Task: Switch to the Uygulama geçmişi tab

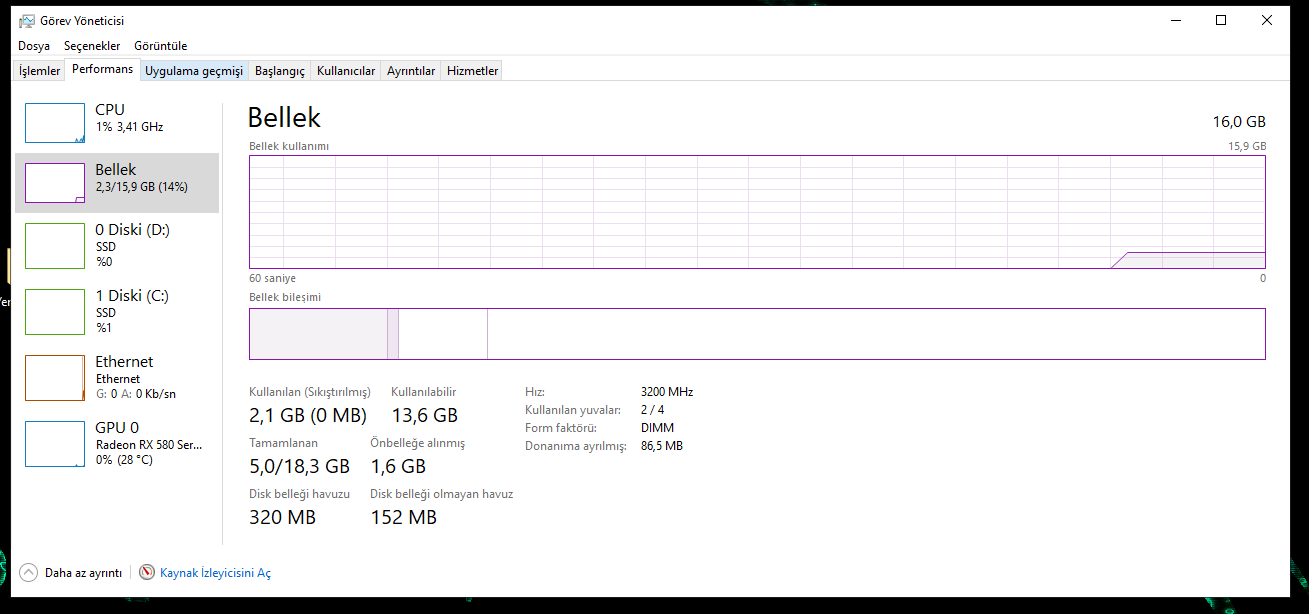Action: coord(194,71)
